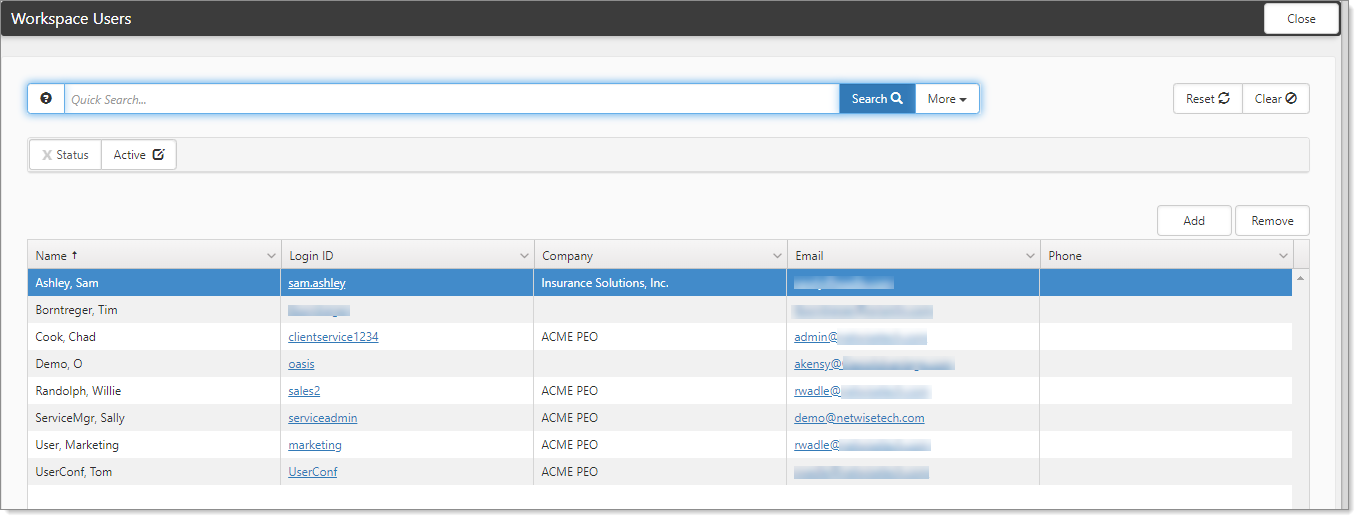Open the sales2 login link

tap(304, 391)
